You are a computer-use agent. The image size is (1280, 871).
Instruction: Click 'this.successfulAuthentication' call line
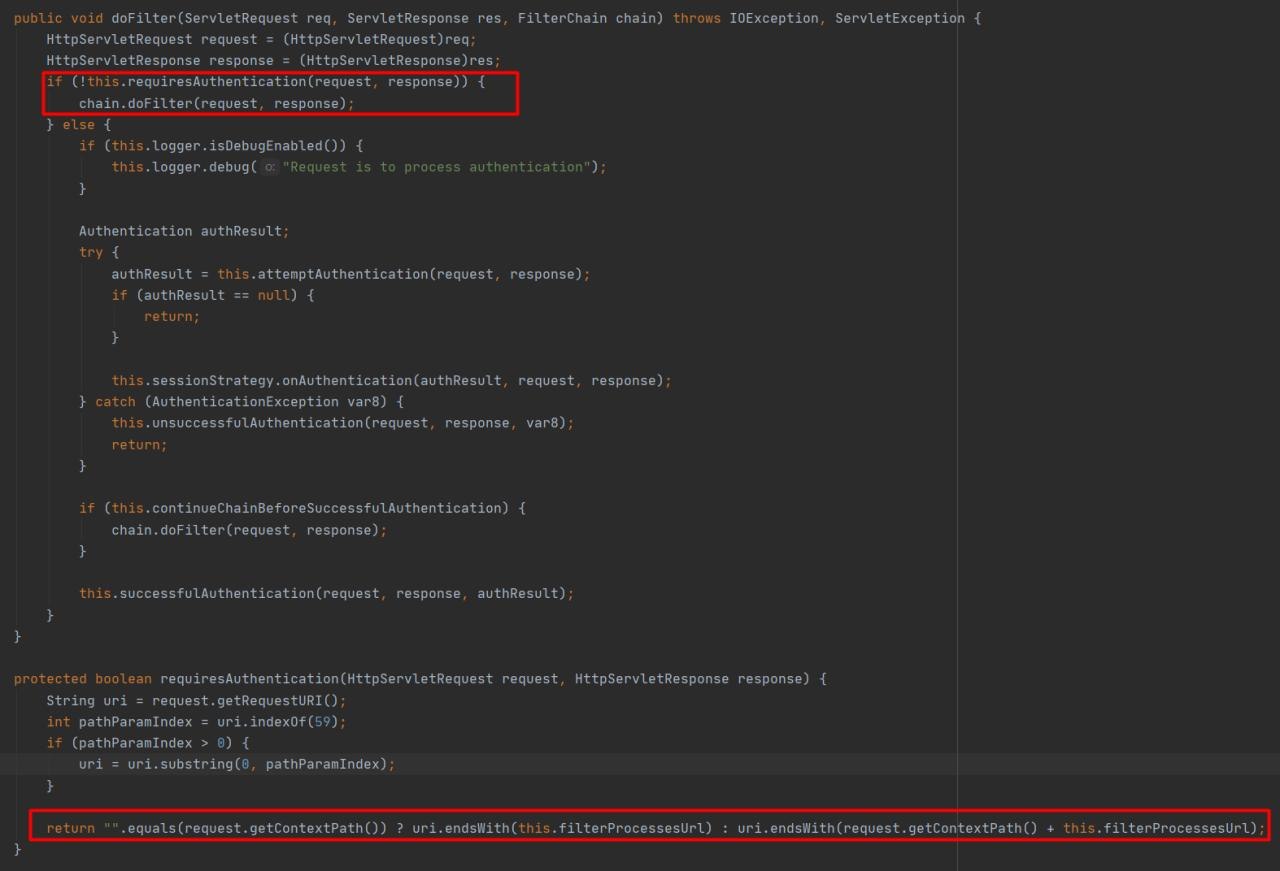[327, 593]
